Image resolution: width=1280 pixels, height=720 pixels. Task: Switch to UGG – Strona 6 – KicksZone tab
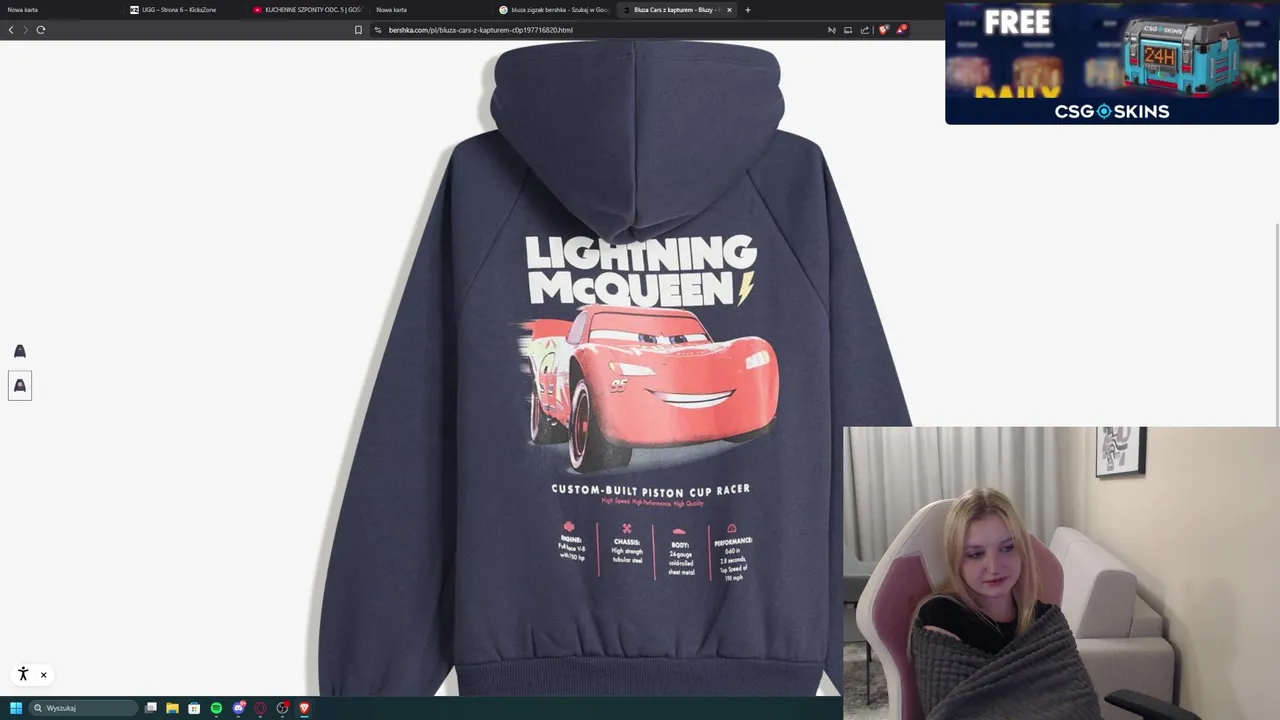[184, 10]
